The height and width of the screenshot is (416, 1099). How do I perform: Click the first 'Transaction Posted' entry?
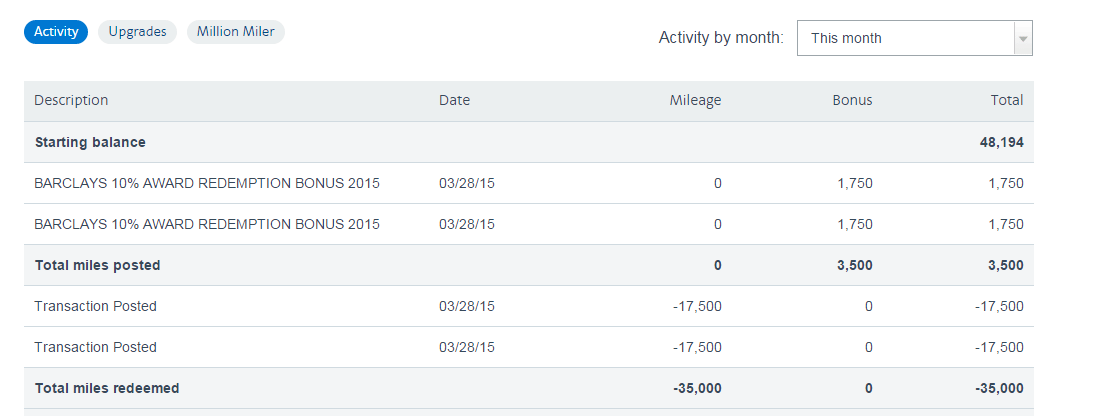coord(95,306)
